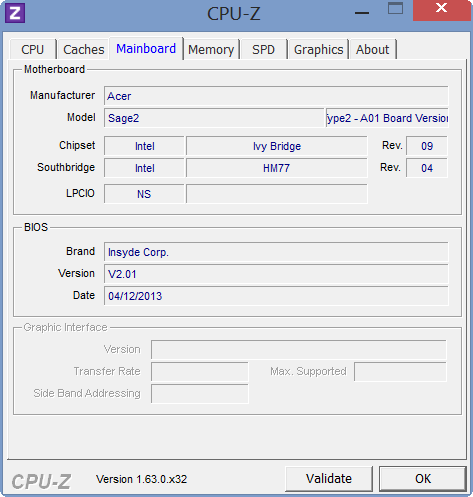This screenshot has height=497, width=473.
Task: Open the SPD tab
Action: click(263, 50)
